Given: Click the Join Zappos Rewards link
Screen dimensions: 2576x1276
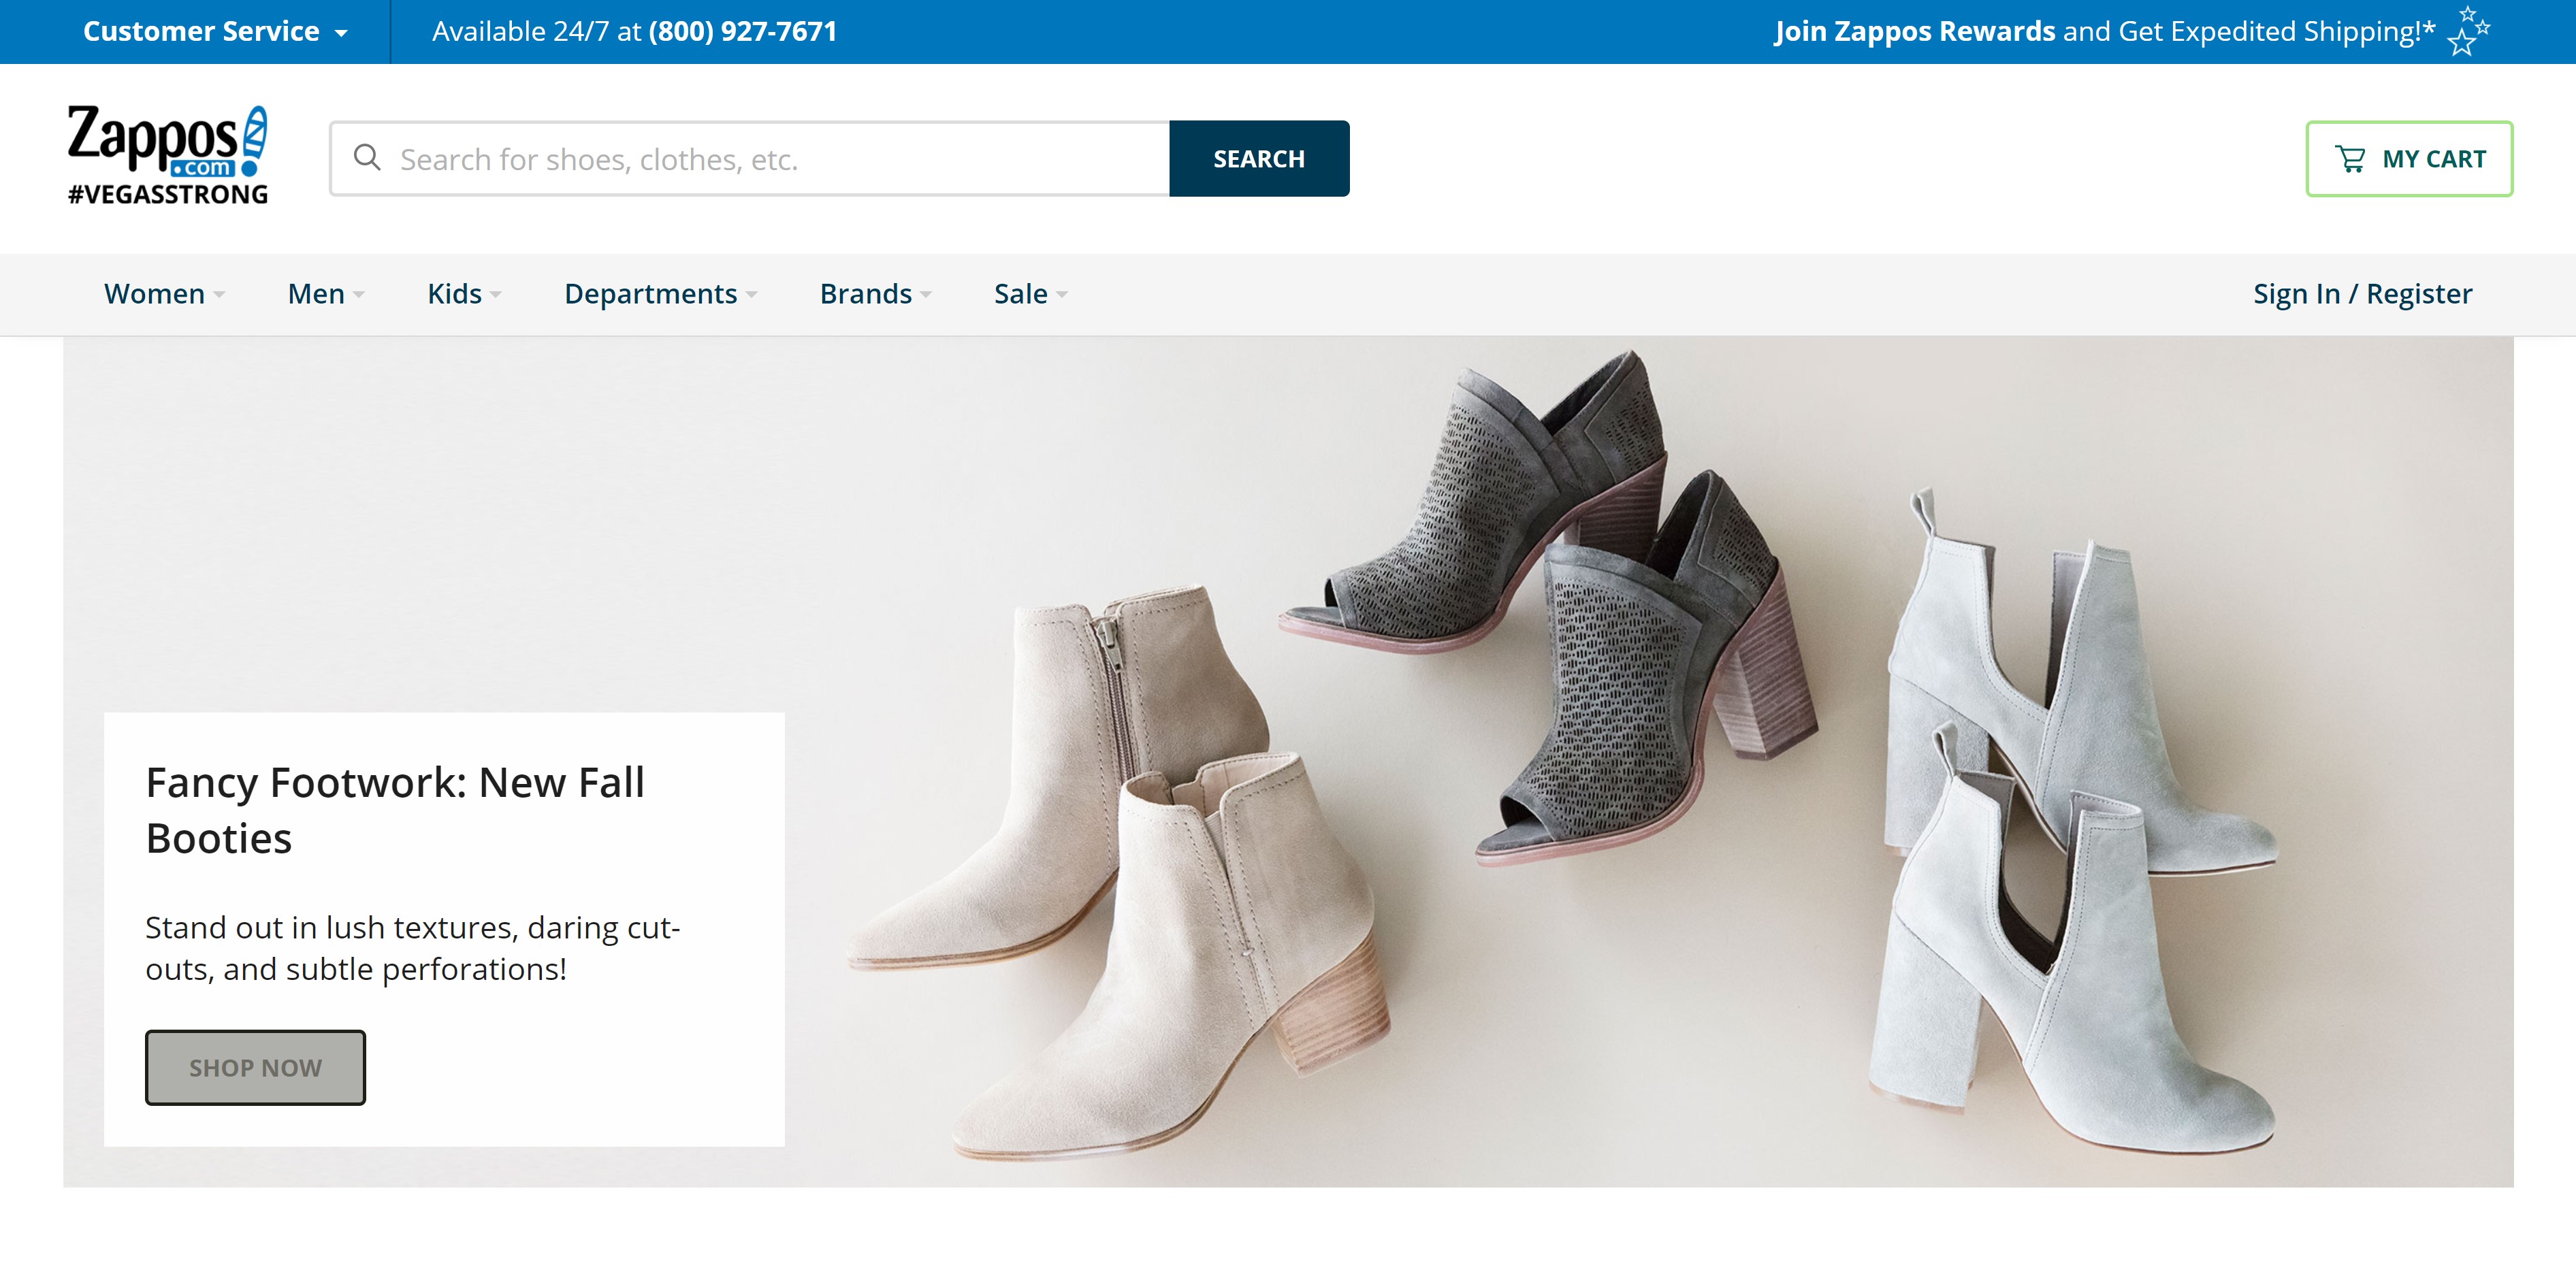Looking at the screenshot, I should (x=1916, y=31).
